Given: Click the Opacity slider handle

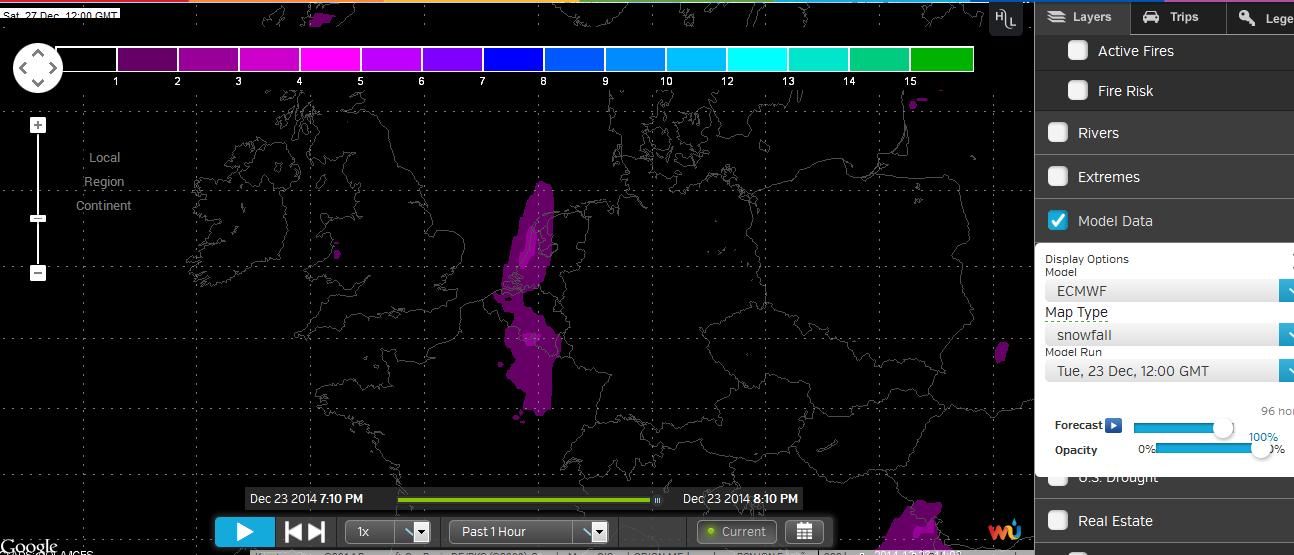Looking at the screenshot, I should coord(1262,449).
